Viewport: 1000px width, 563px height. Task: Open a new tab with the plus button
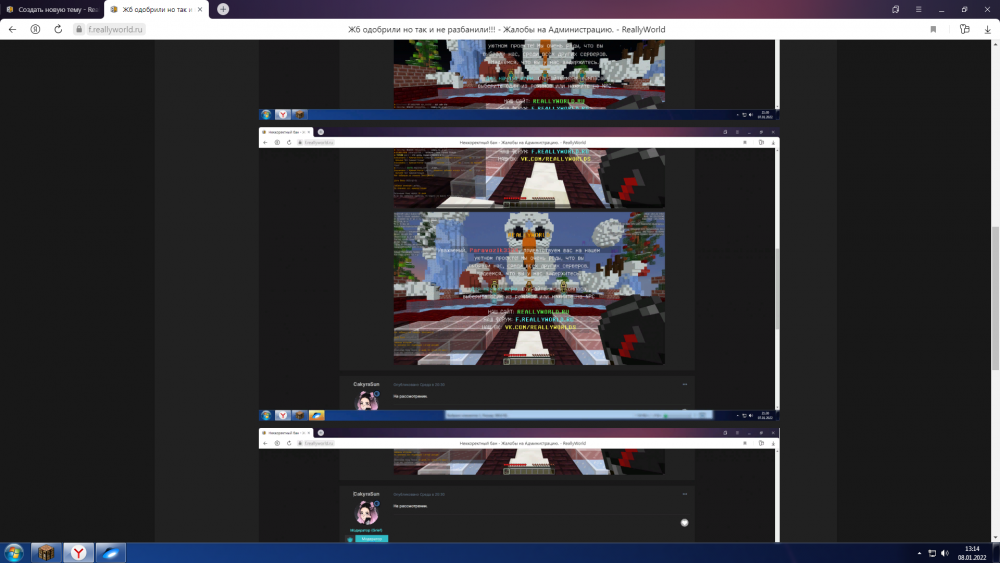223,9
